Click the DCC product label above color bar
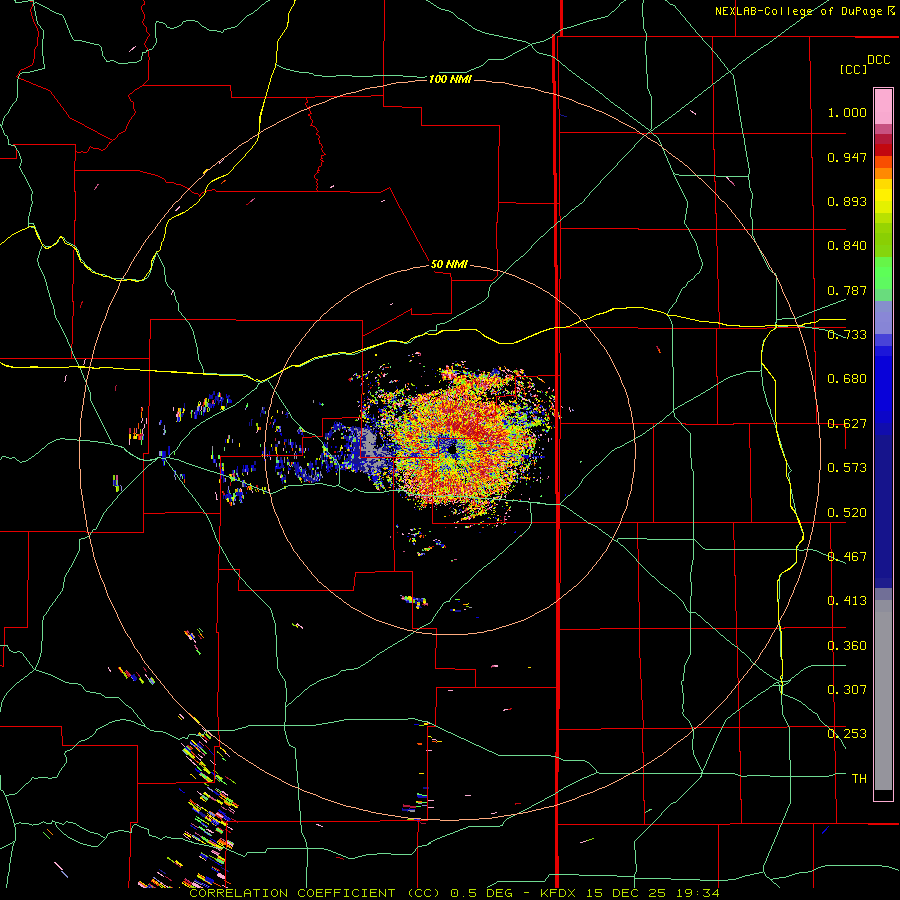 pyautogui.click(x=878, y=60)
